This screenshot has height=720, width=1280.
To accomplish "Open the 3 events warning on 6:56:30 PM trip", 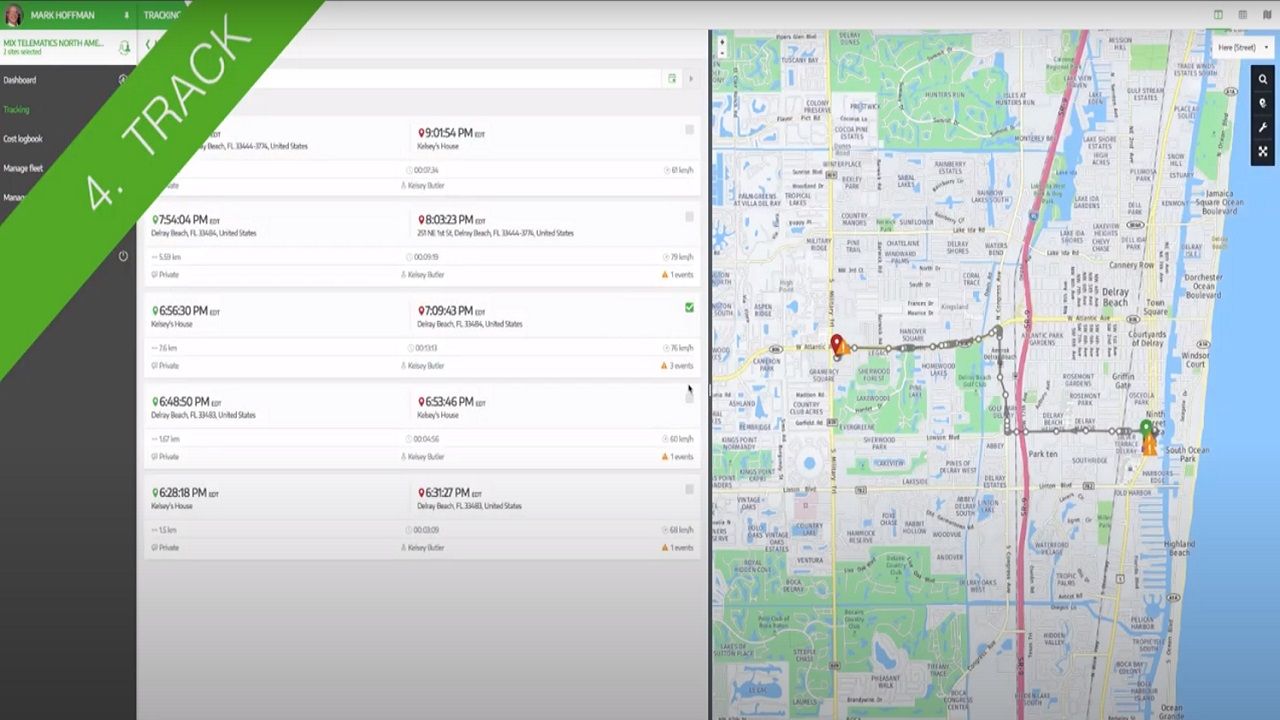I will 677,366.
